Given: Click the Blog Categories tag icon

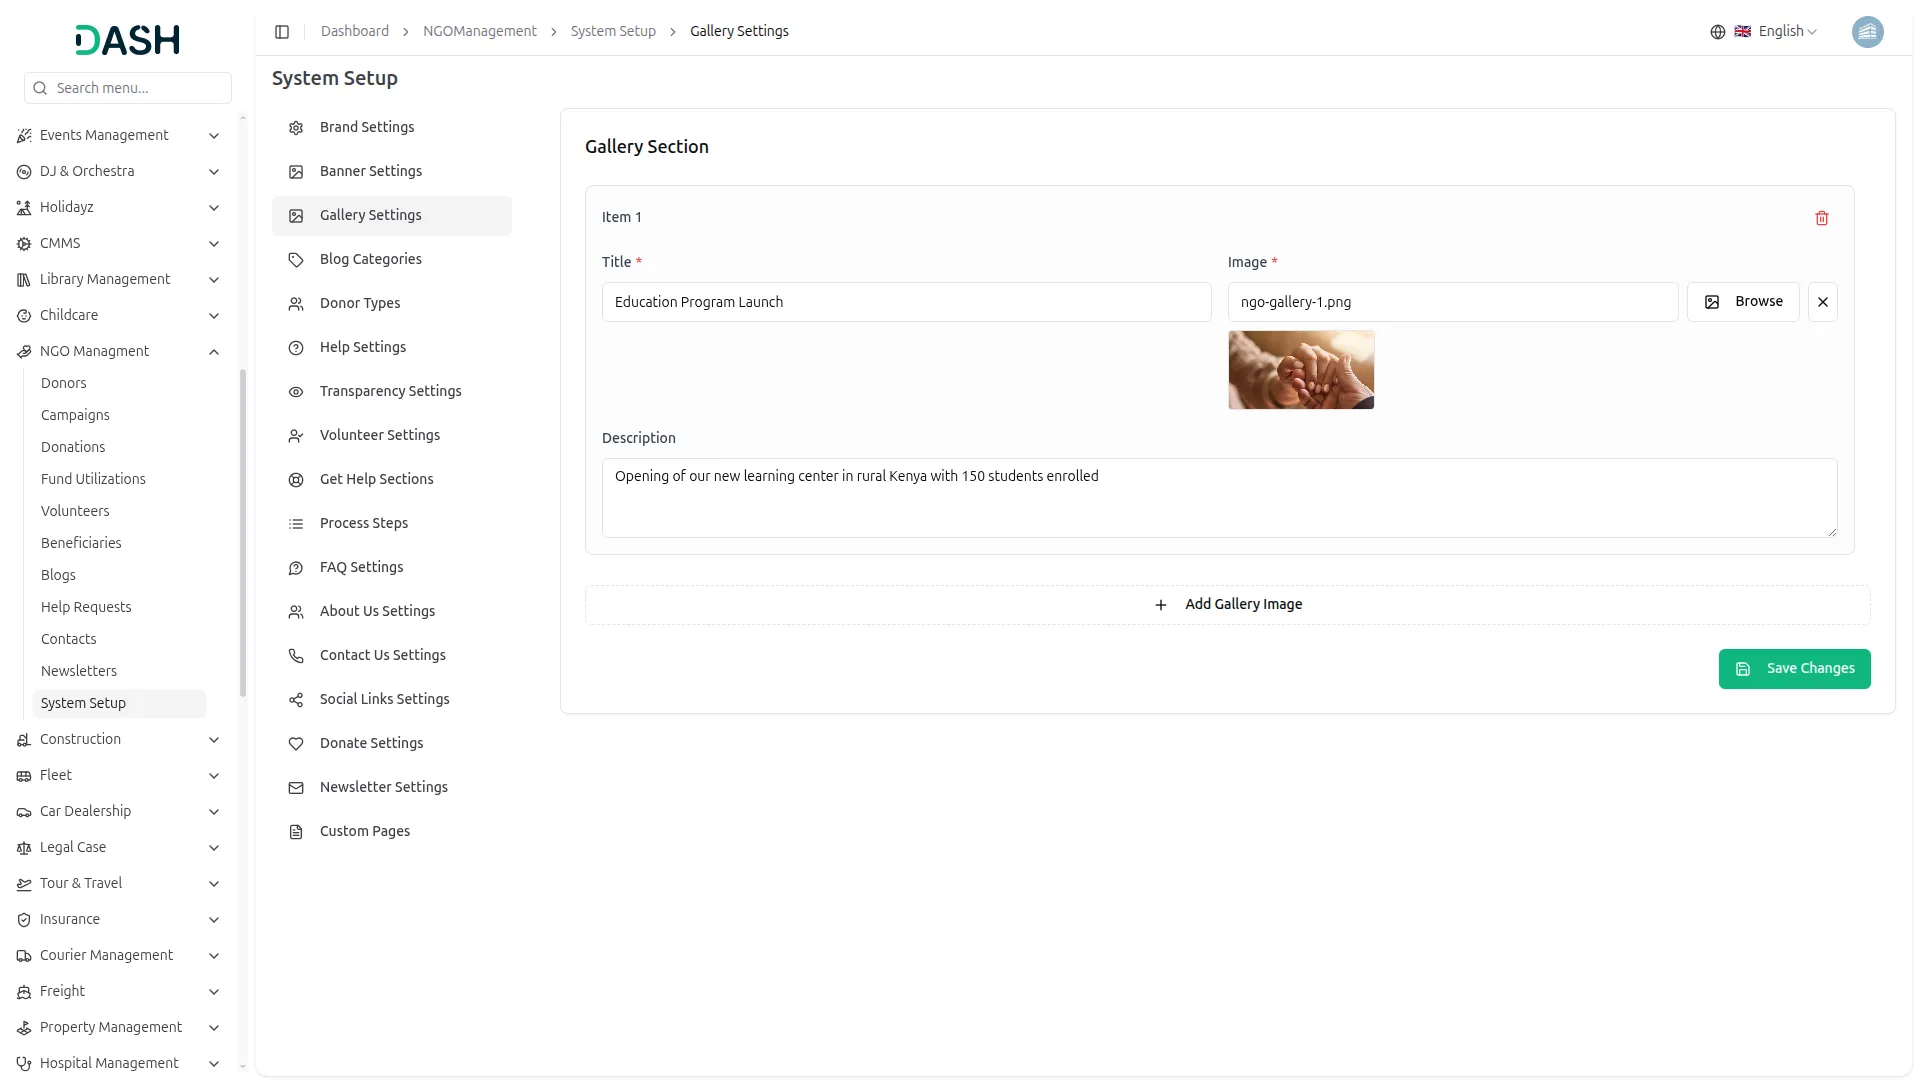Looking at the screenshot, I should tap(296, 260).
